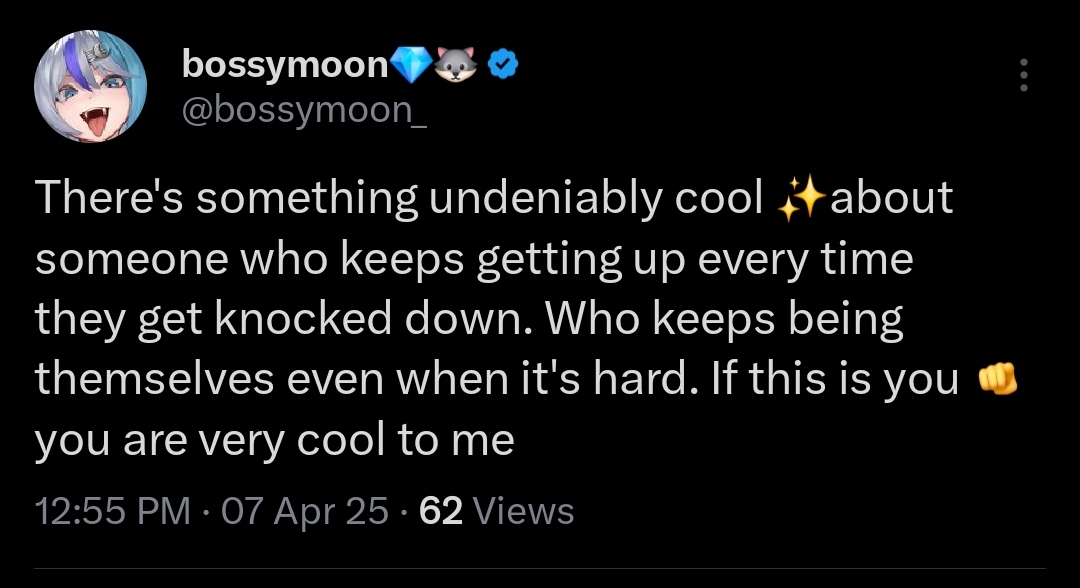The width and height of the screenshot is (1080, 588).
Task: Click "you are very cool to me" line
Action: click(275, 440)
